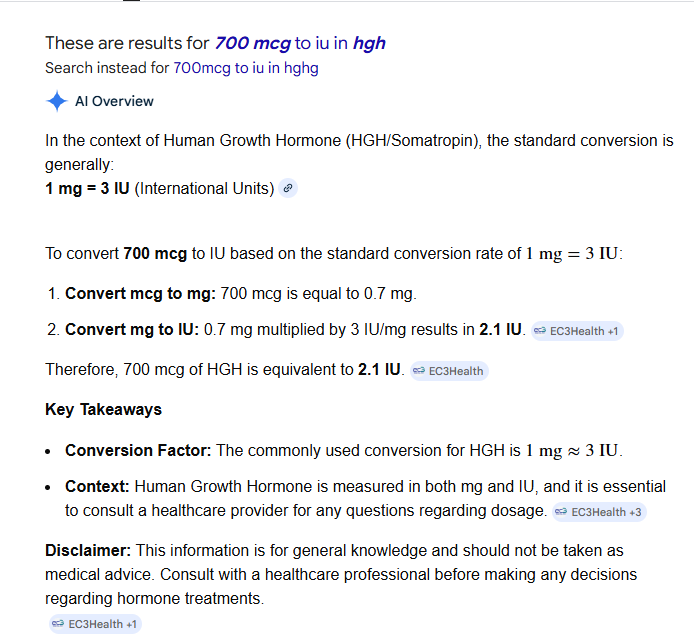Click the "Conversion Factor:" bullet label
Image resolution: width=694 pixels, height=644 pixels.
pos(138,451)
